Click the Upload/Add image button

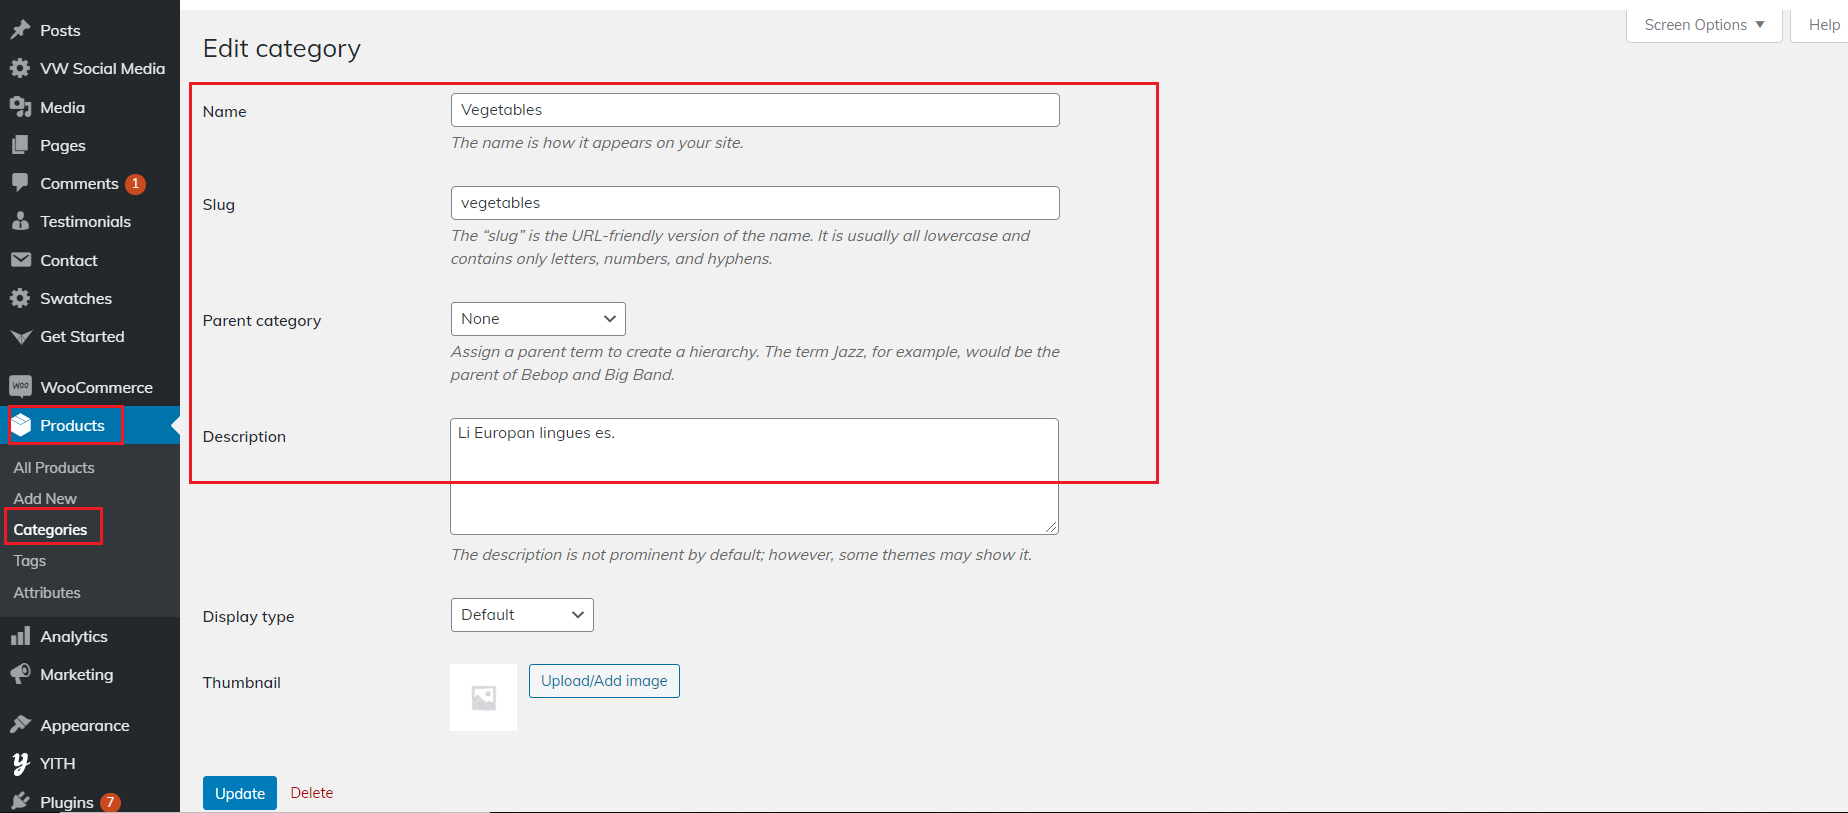(604, 681)
